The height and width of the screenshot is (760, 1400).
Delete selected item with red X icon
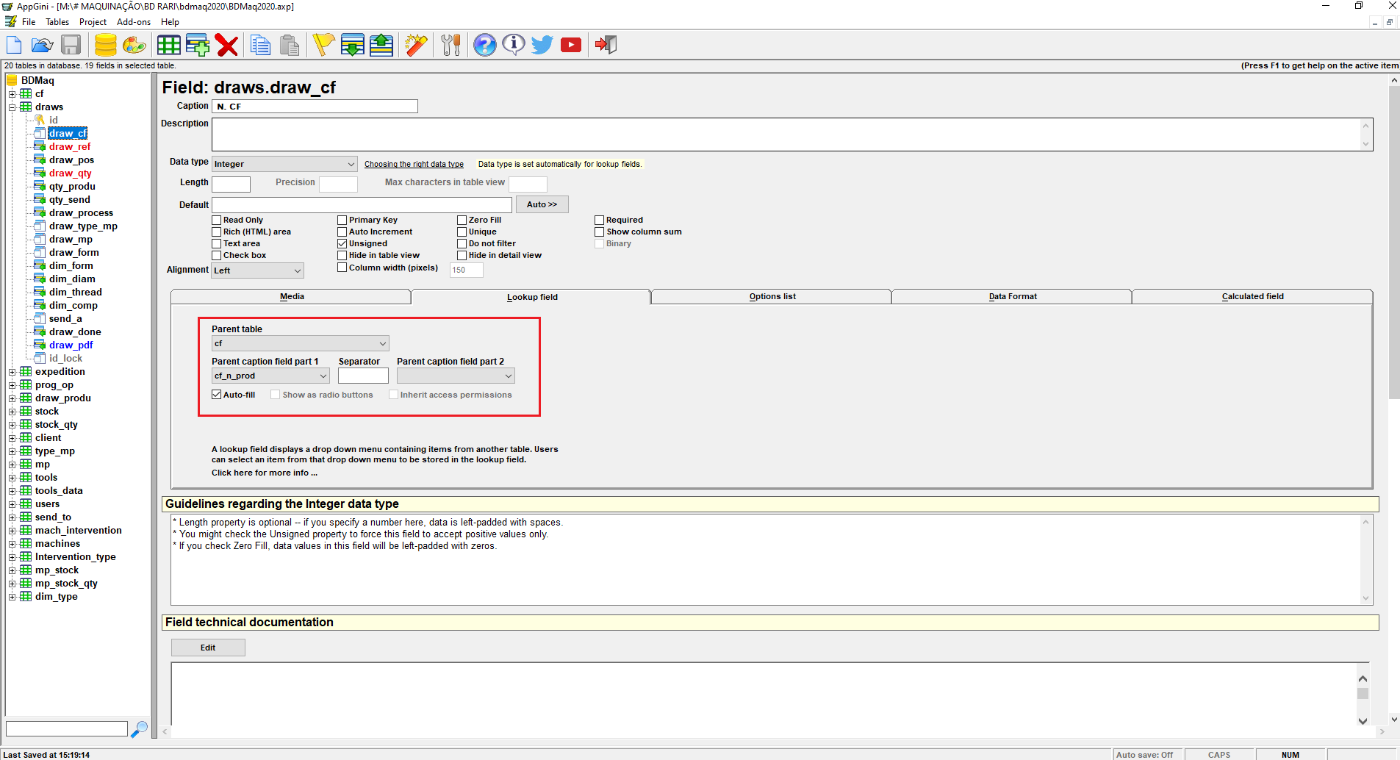coord(227,44)
